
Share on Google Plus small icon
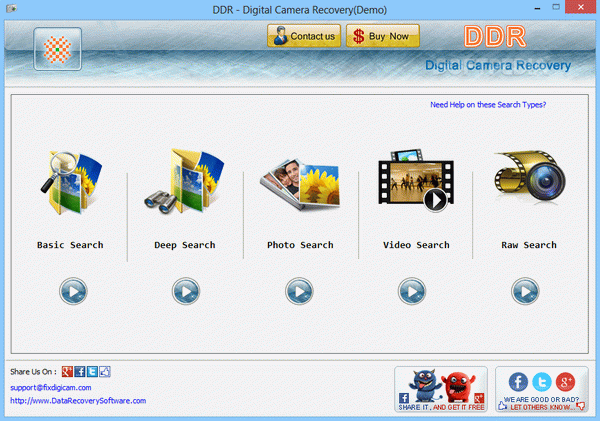(67, 372)
